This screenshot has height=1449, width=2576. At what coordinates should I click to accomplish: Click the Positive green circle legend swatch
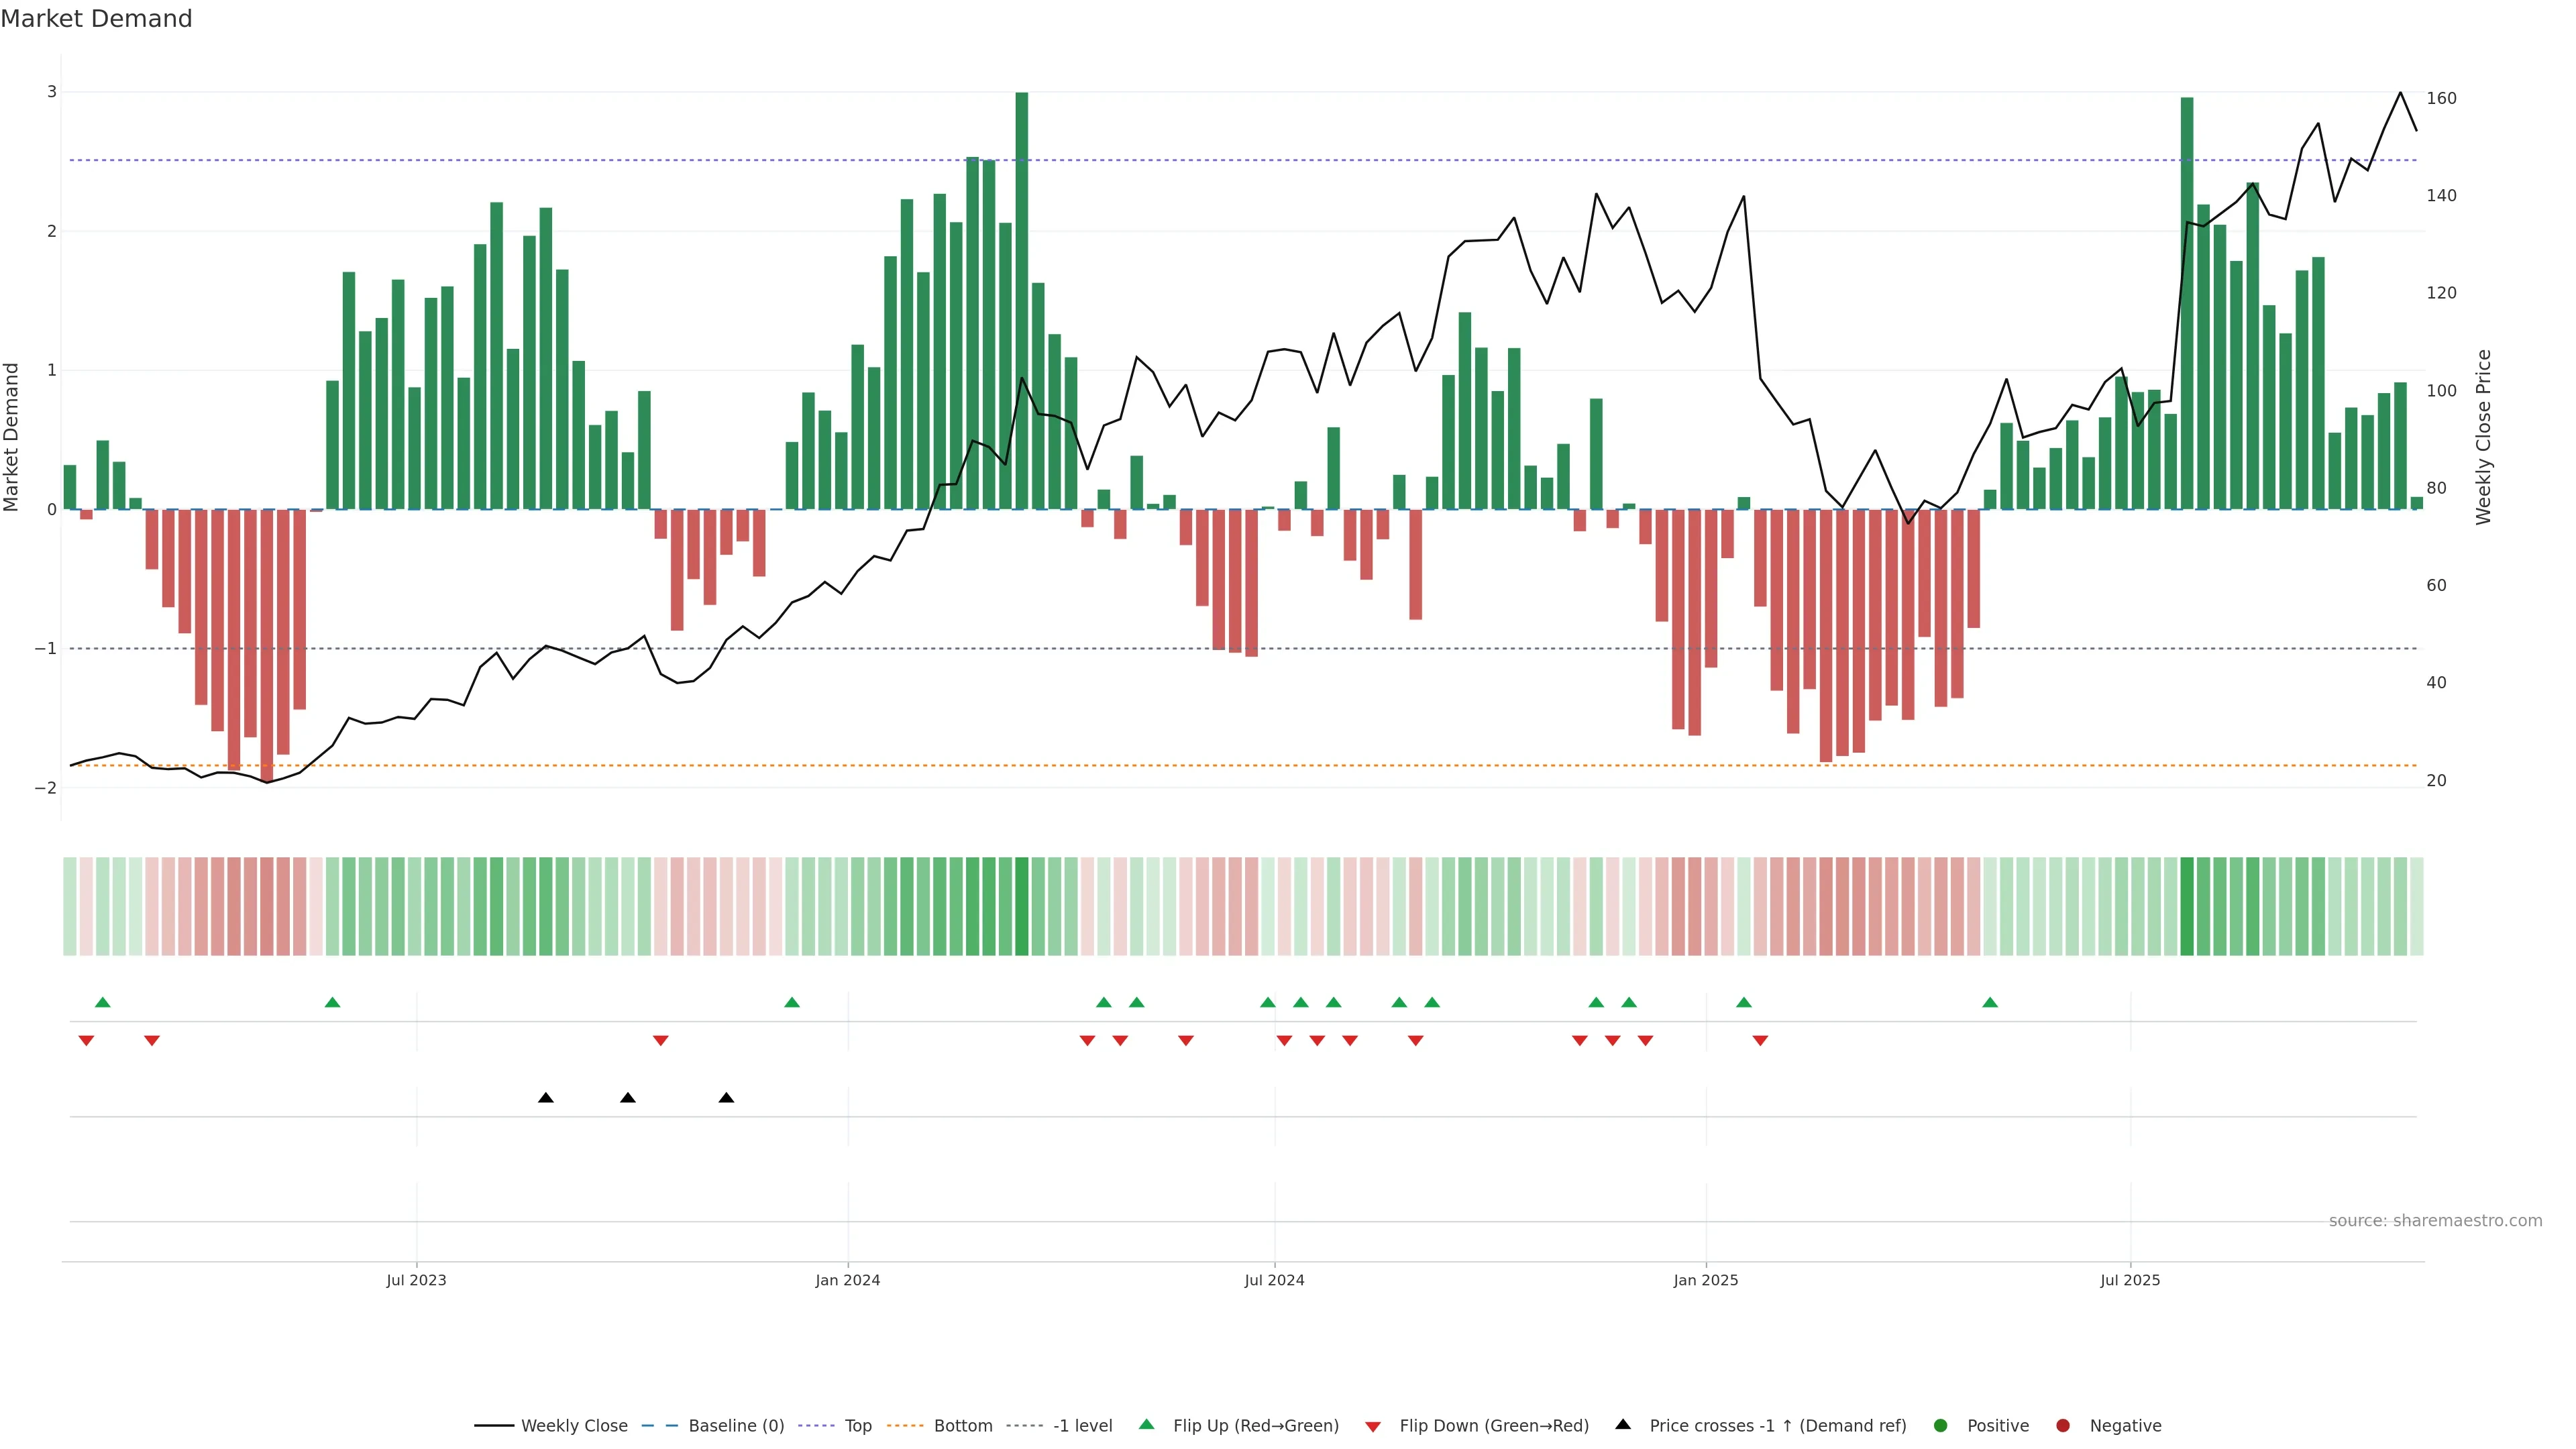[x=1941, y=1426]
